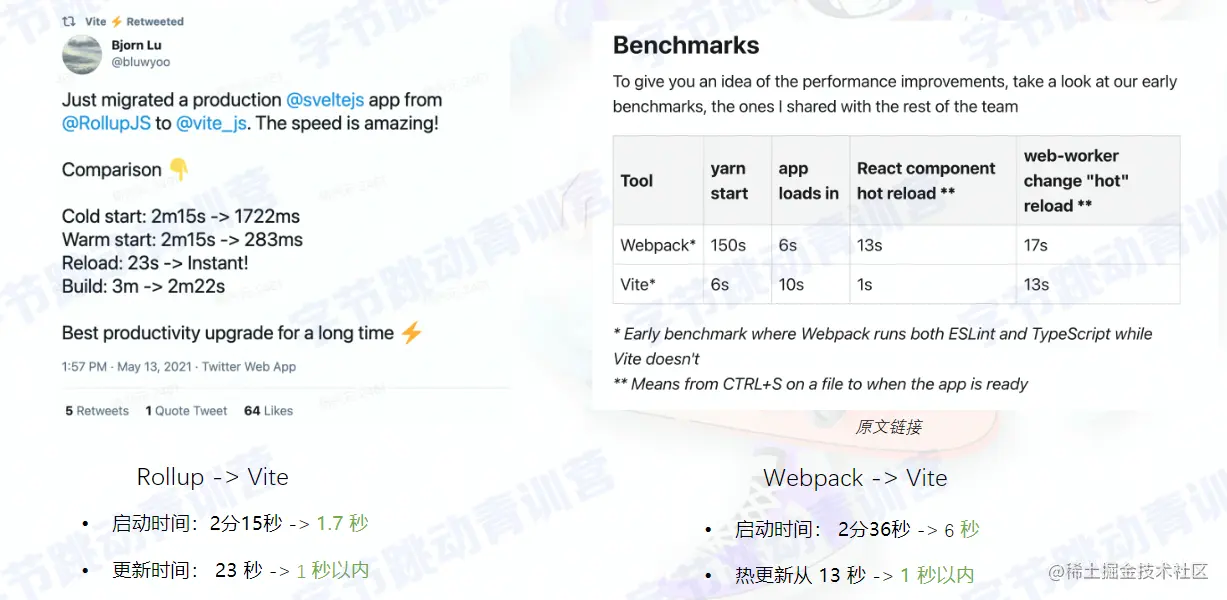View the 5 Retweets list
1227x600 pixels.
point(97,411)
